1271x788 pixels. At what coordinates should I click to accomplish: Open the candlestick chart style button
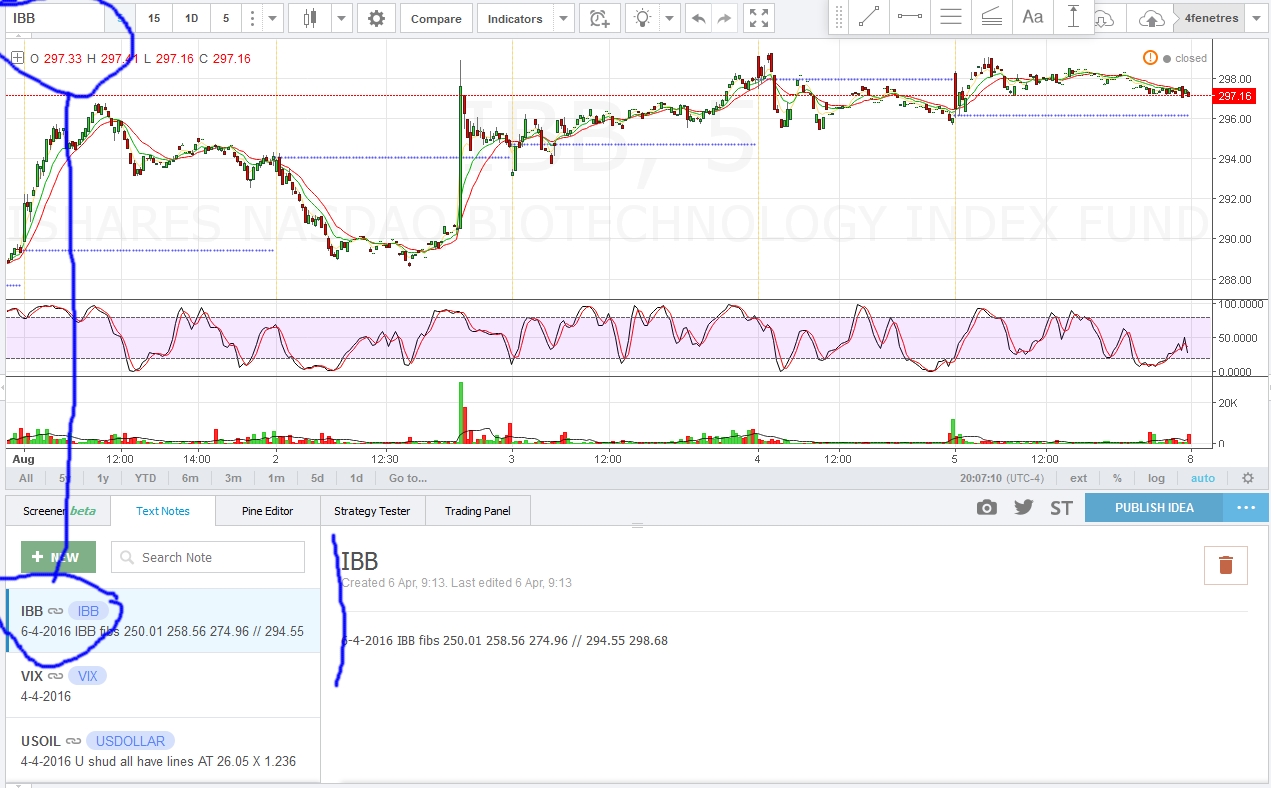coord(311,18)
